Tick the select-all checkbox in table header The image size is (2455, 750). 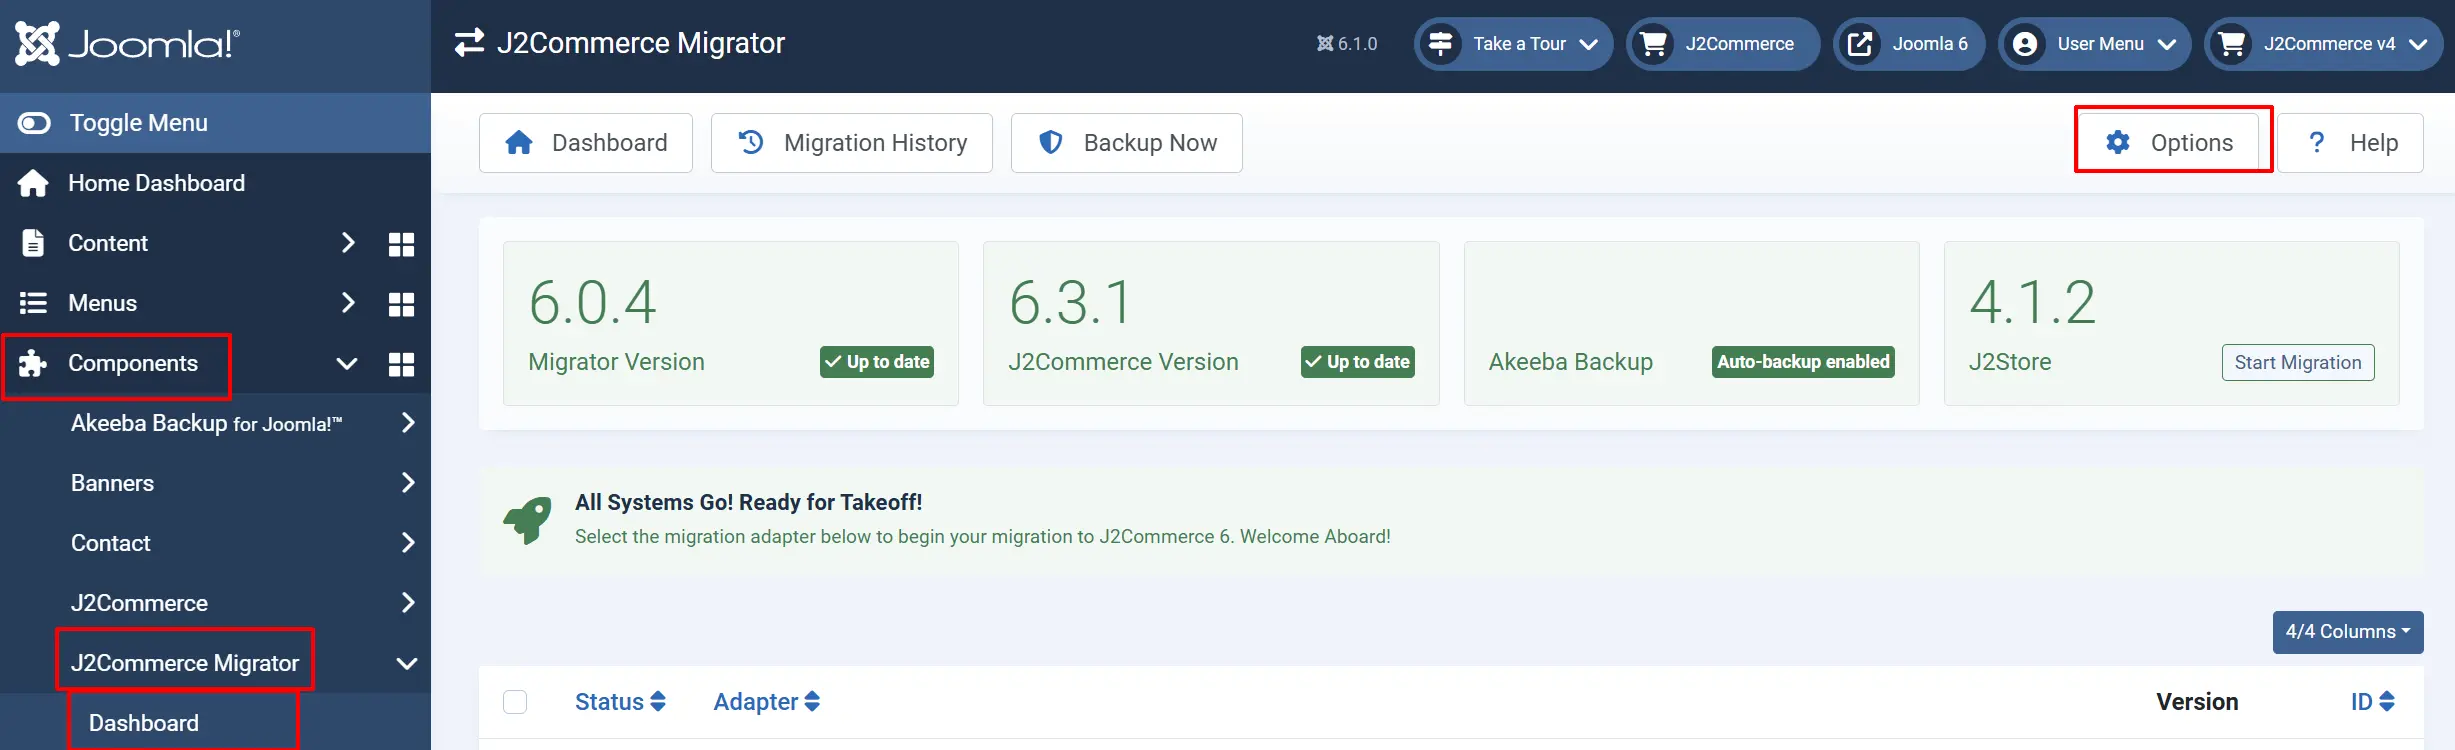[x=515, y=702]
